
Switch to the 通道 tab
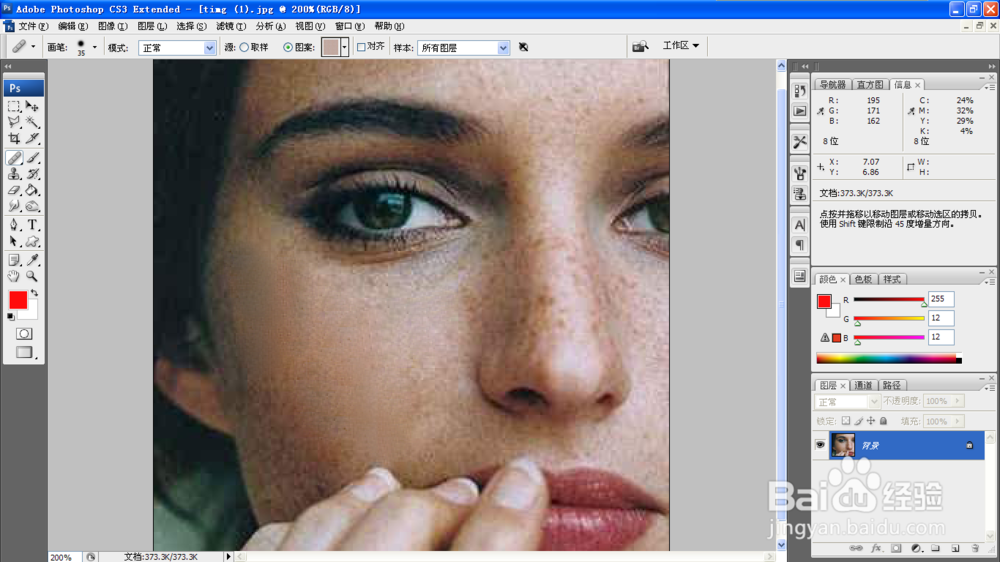(863, 385)
